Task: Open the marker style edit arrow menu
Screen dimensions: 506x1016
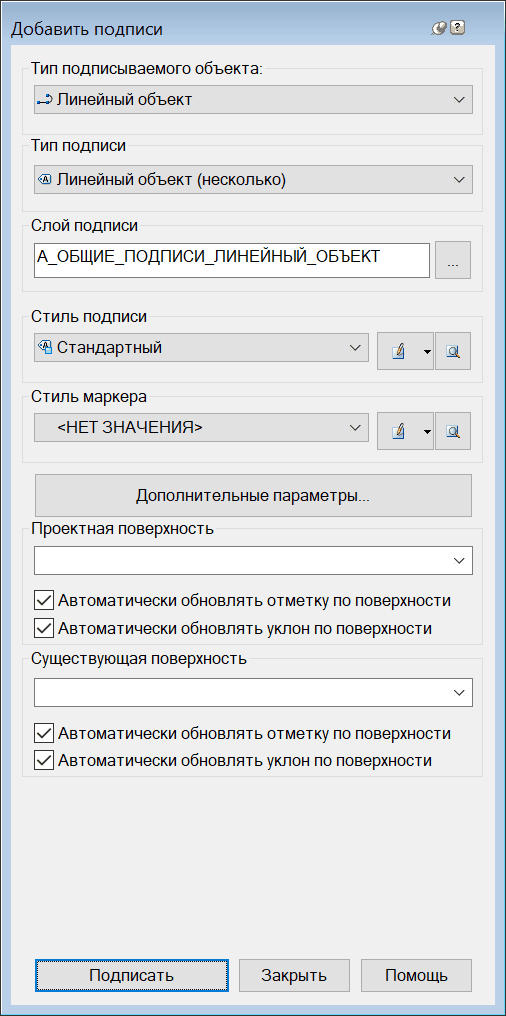Action: click(427, 432)
